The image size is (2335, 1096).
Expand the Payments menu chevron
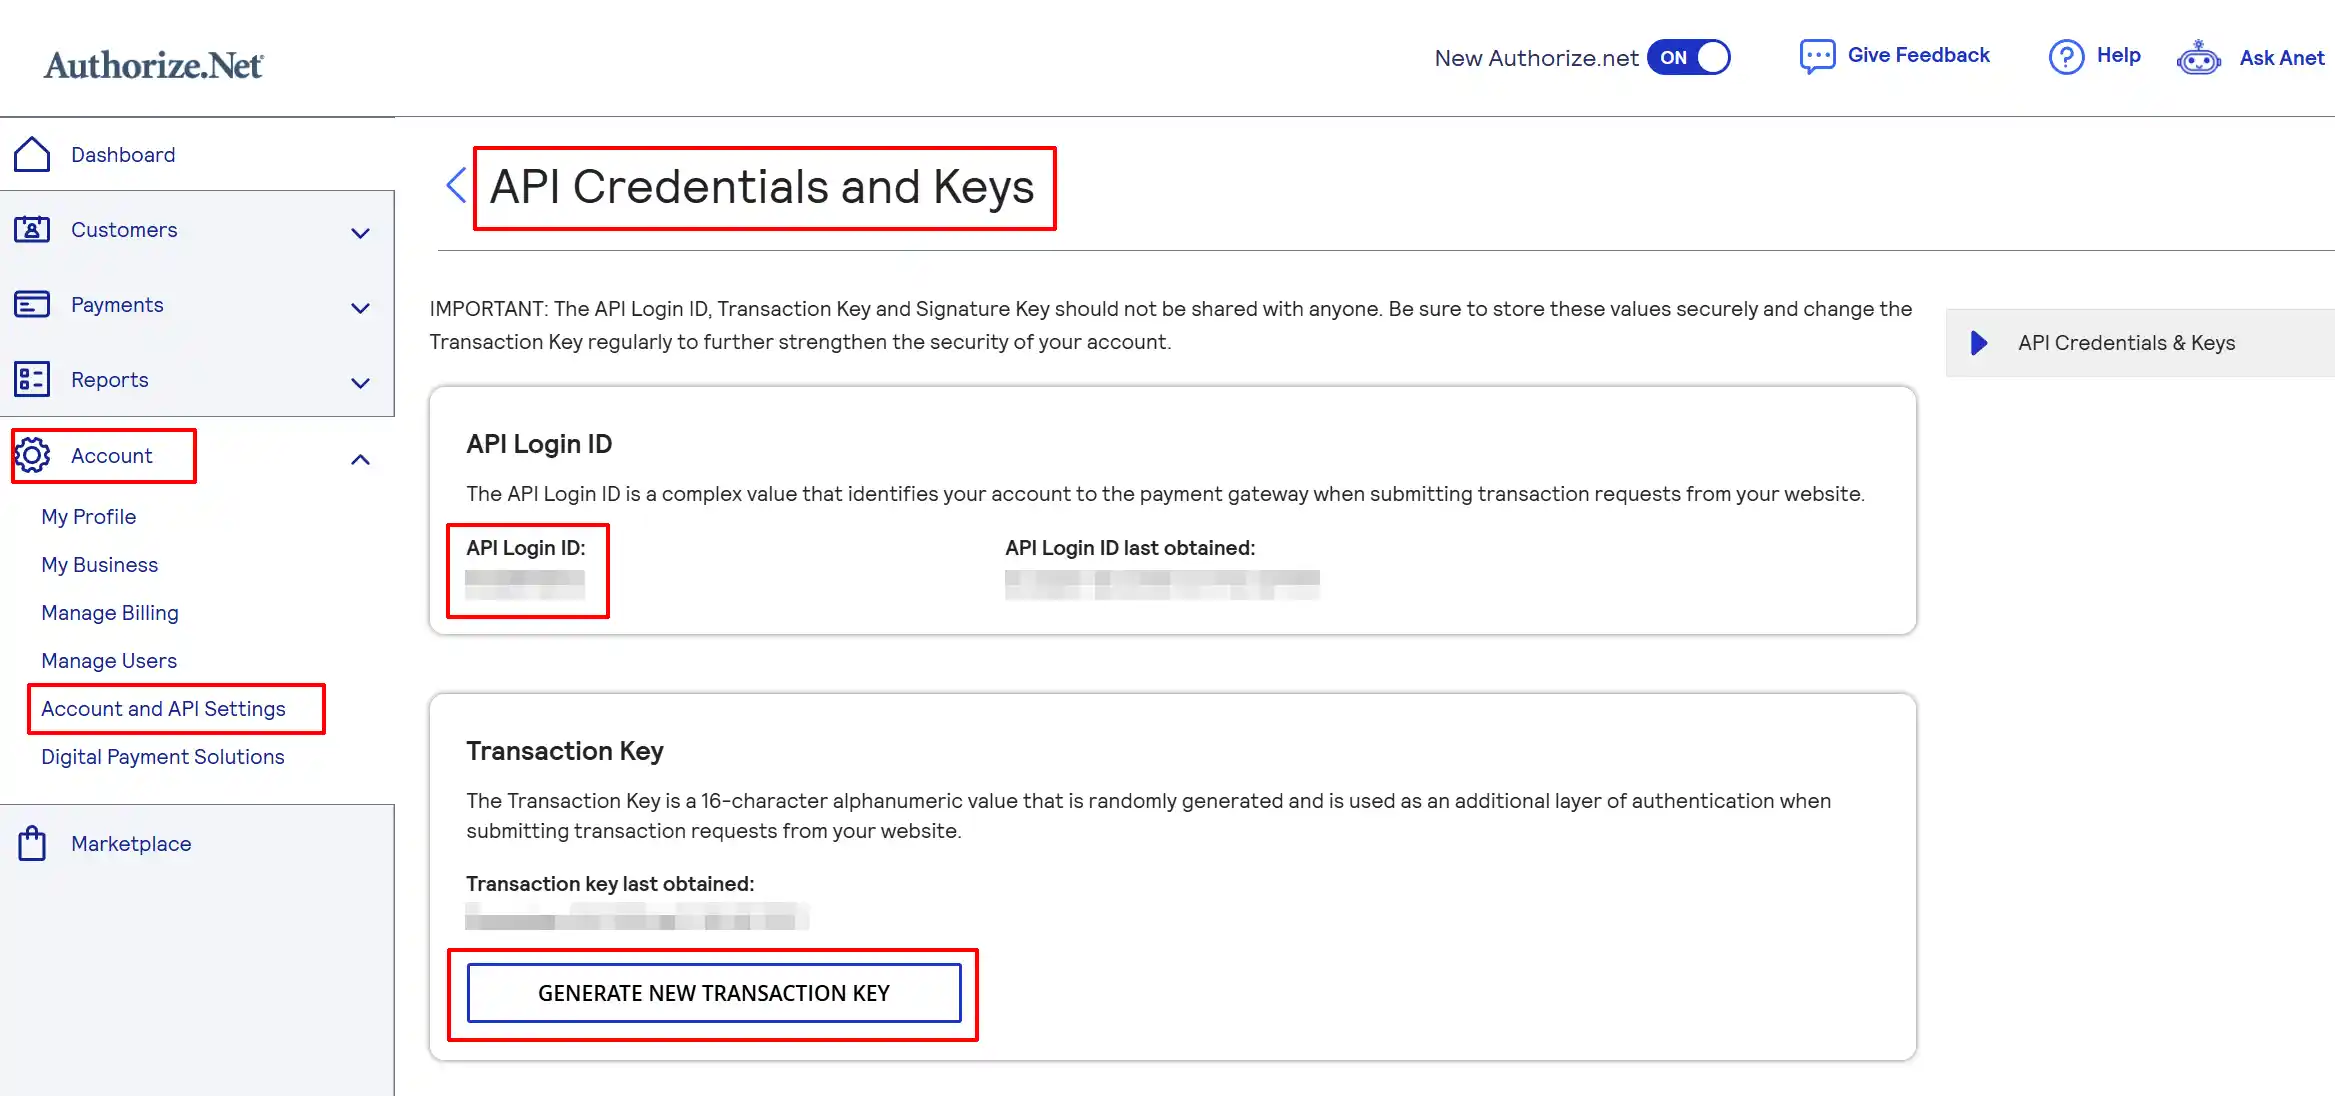[x=361, y=308]
